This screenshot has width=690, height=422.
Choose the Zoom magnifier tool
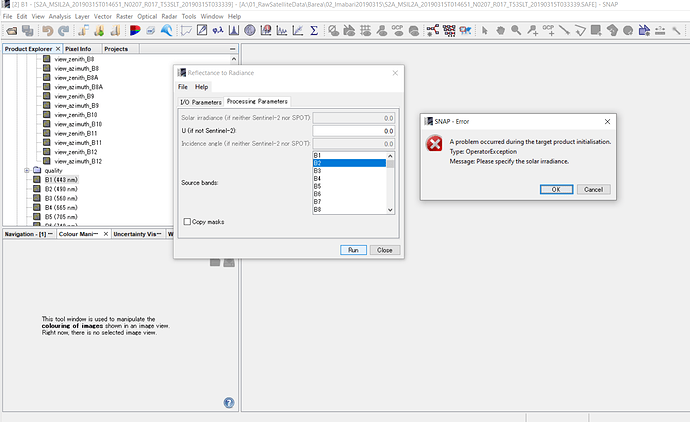(x=516, y=30)
